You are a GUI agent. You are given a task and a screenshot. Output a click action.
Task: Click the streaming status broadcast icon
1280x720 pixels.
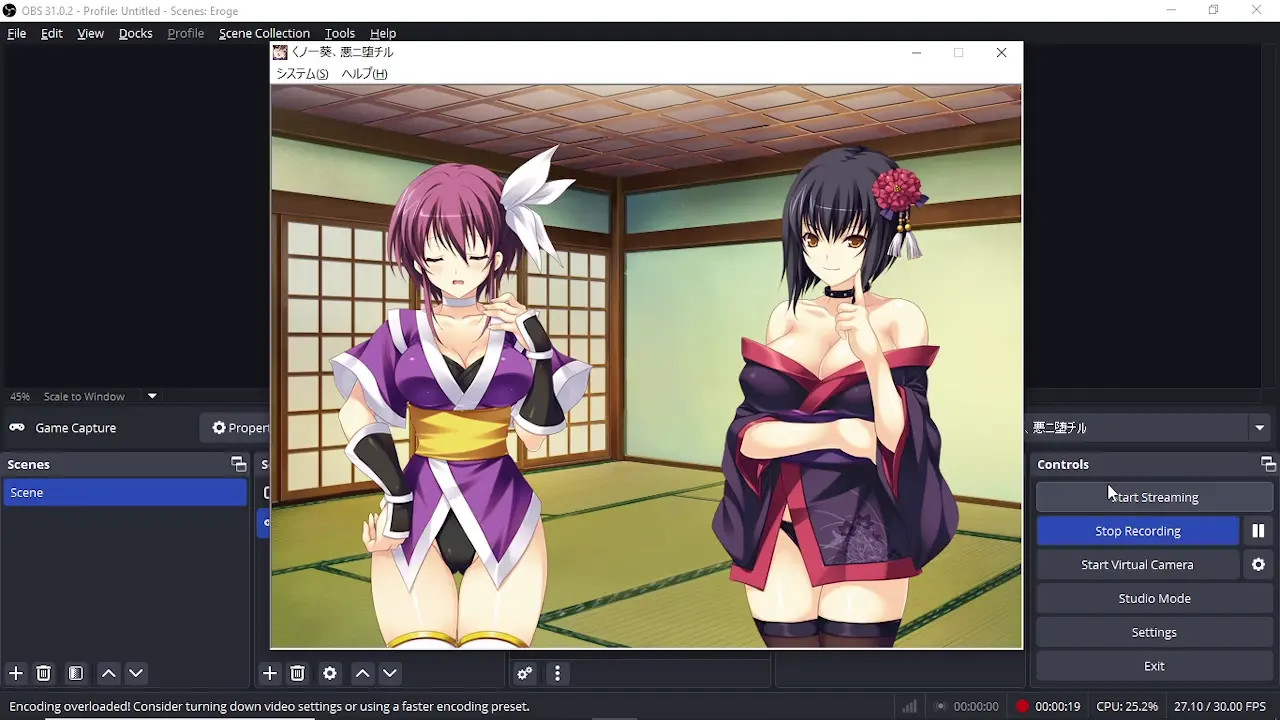point(940,706)
